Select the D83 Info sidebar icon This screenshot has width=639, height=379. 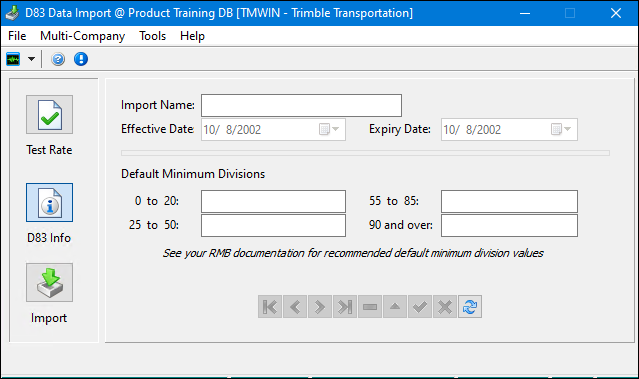point(49,203)
